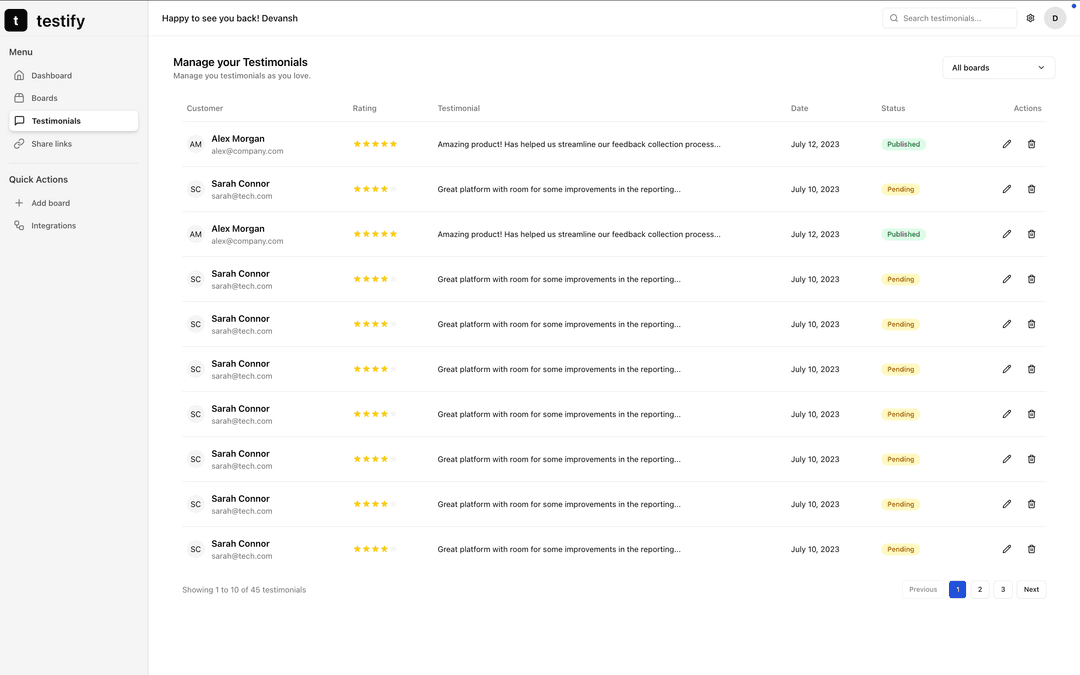
Task: Go to Share links page
Action: pos(51,143)
